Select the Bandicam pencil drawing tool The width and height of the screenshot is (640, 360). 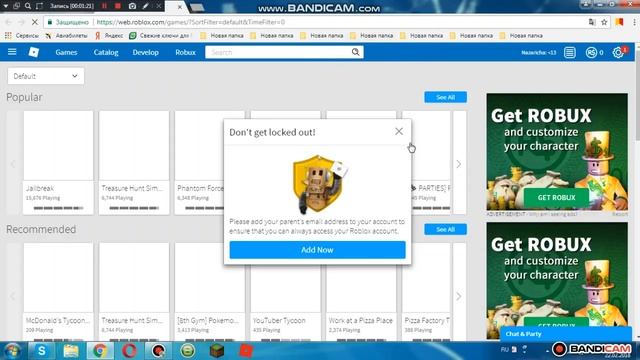pyautogui.click(x=146, y=6)
